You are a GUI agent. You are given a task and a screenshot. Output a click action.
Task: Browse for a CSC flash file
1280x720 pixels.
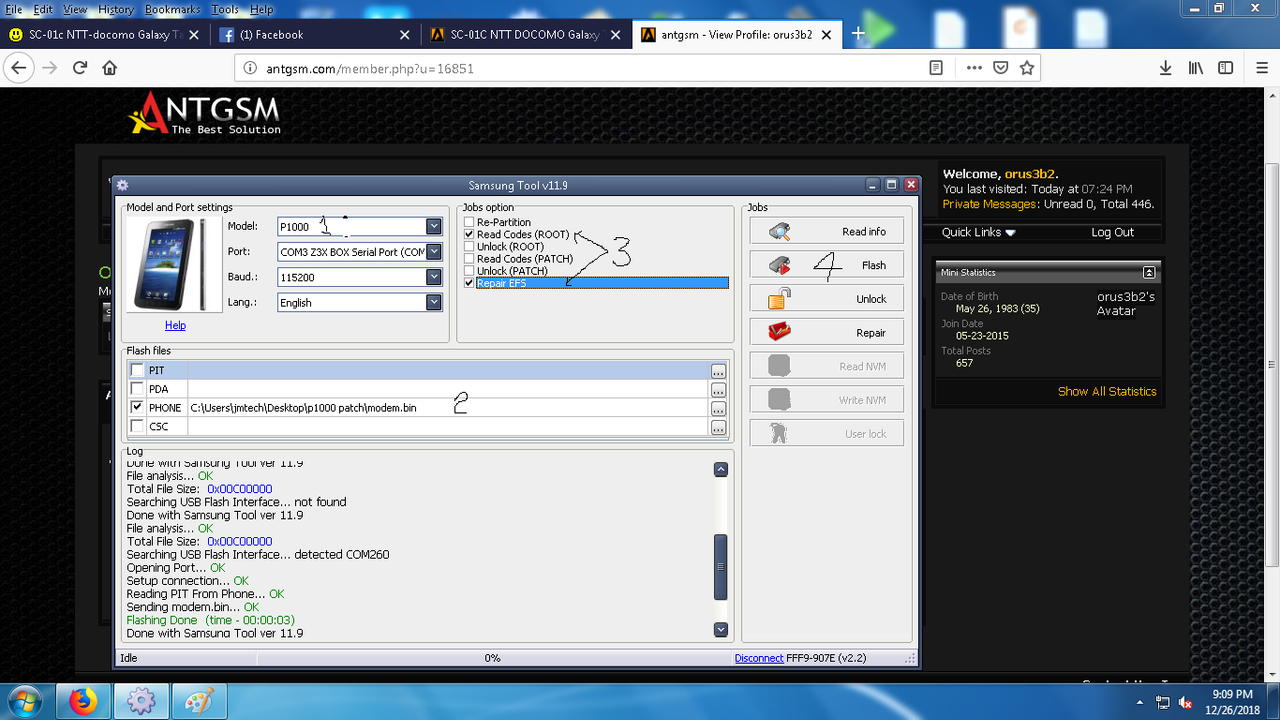coord(718,427)
